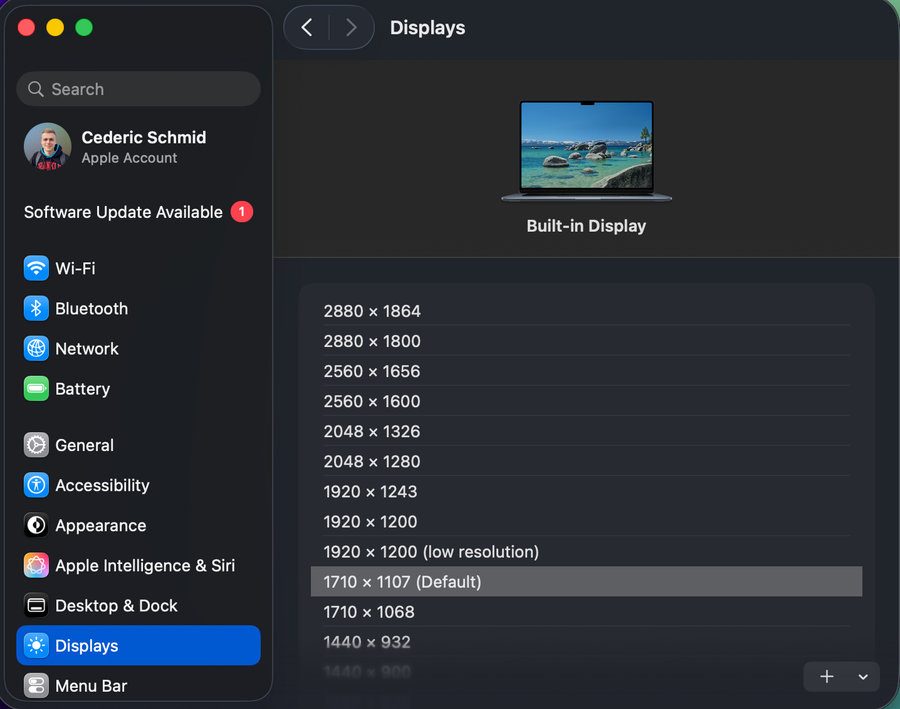
Task: Select 1710 × 1107 (Default) resolution
Action: point(586,582)
